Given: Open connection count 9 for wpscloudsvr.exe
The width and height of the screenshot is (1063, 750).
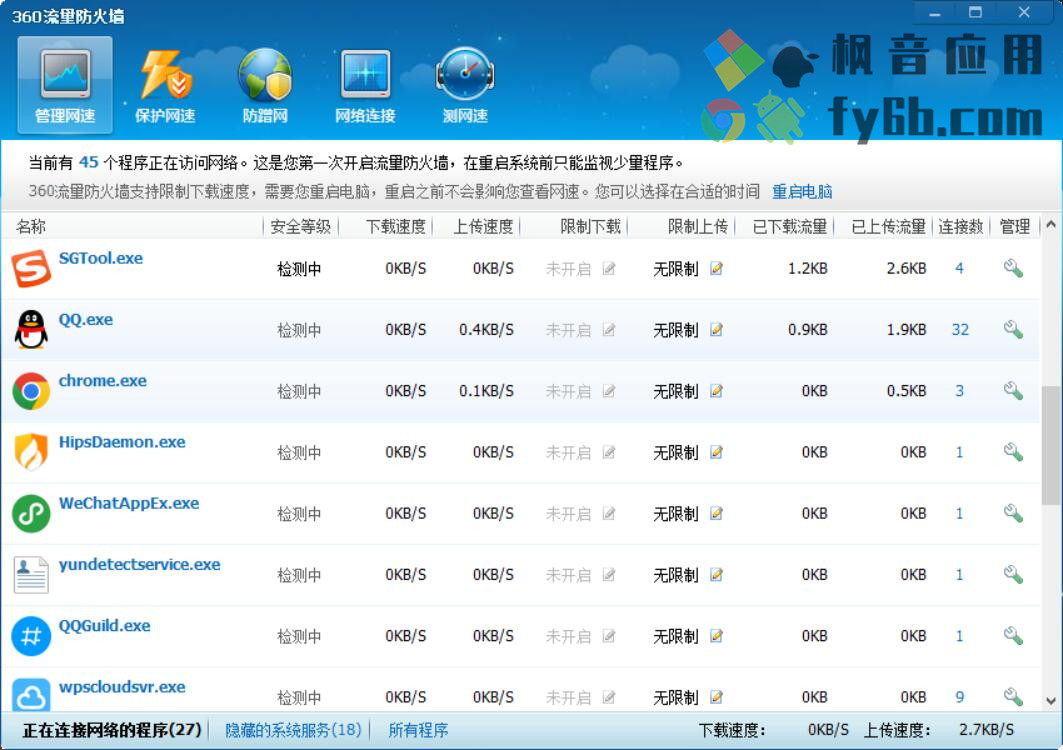Looking at the screenshot, I should pyautogui.click(x=959, y=697).
